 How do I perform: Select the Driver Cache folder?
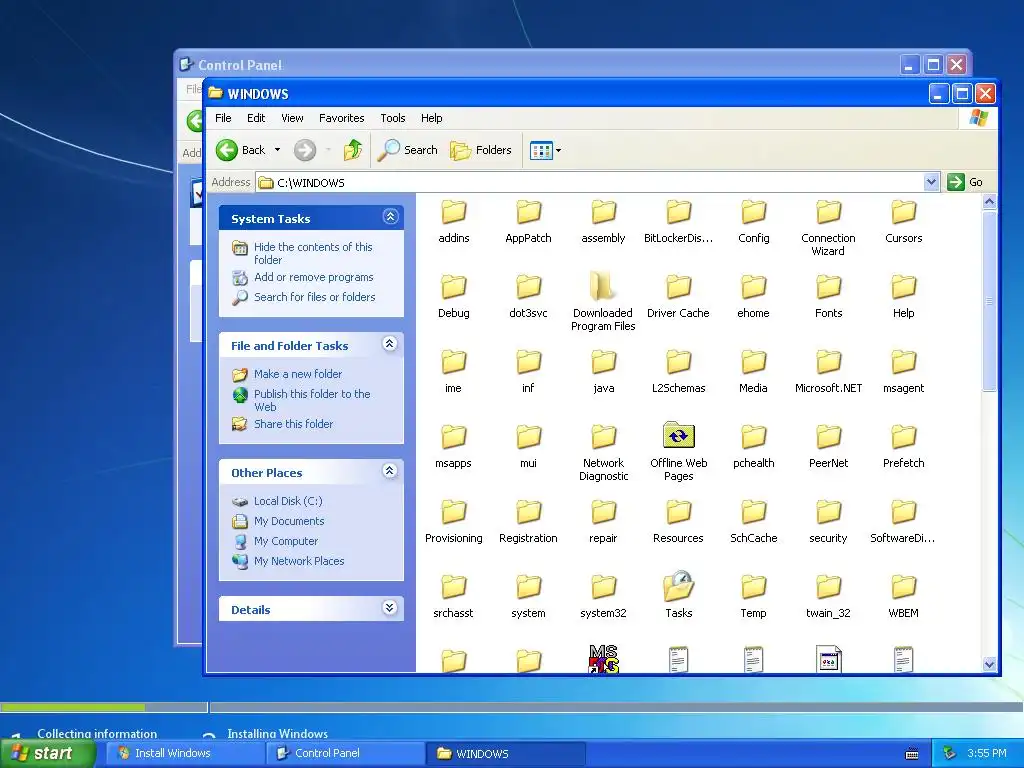click(679, 287)
